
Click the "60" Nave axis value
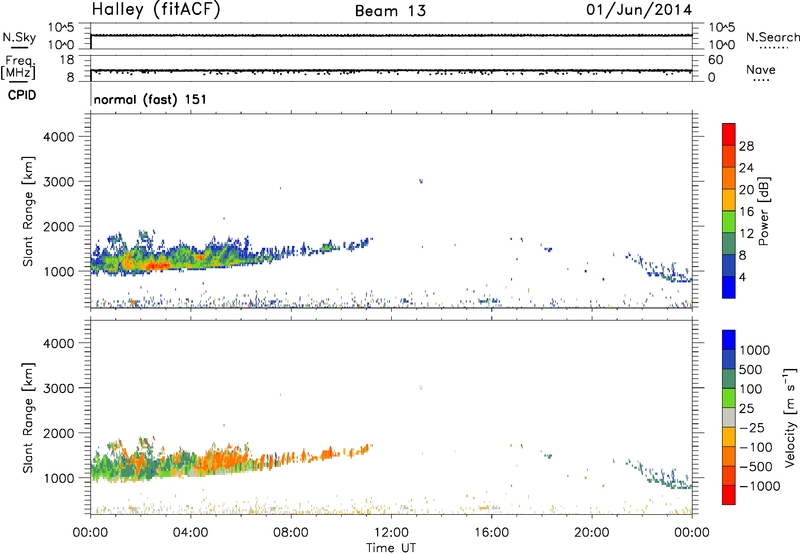(x=716, y=60)
